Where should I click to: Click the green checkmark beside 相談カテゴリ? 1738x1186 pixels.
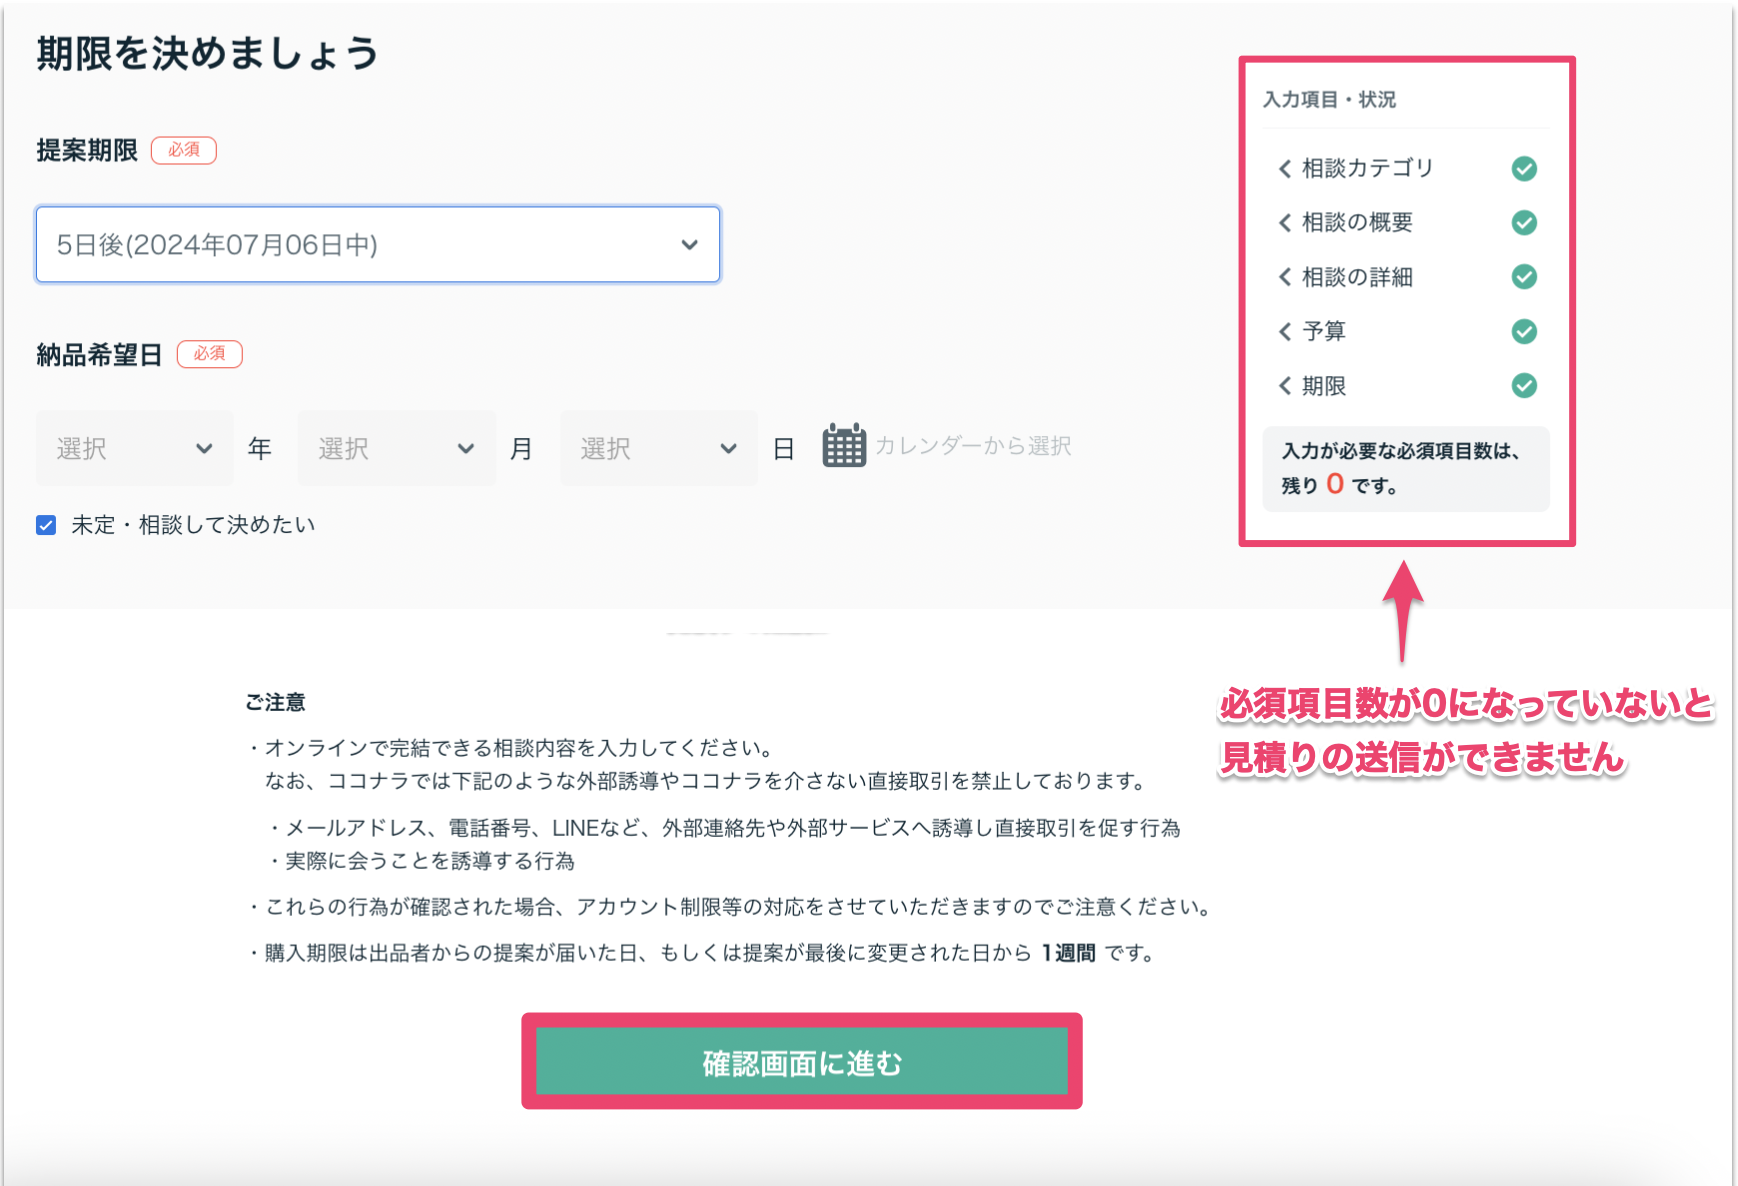point(1524,168)
